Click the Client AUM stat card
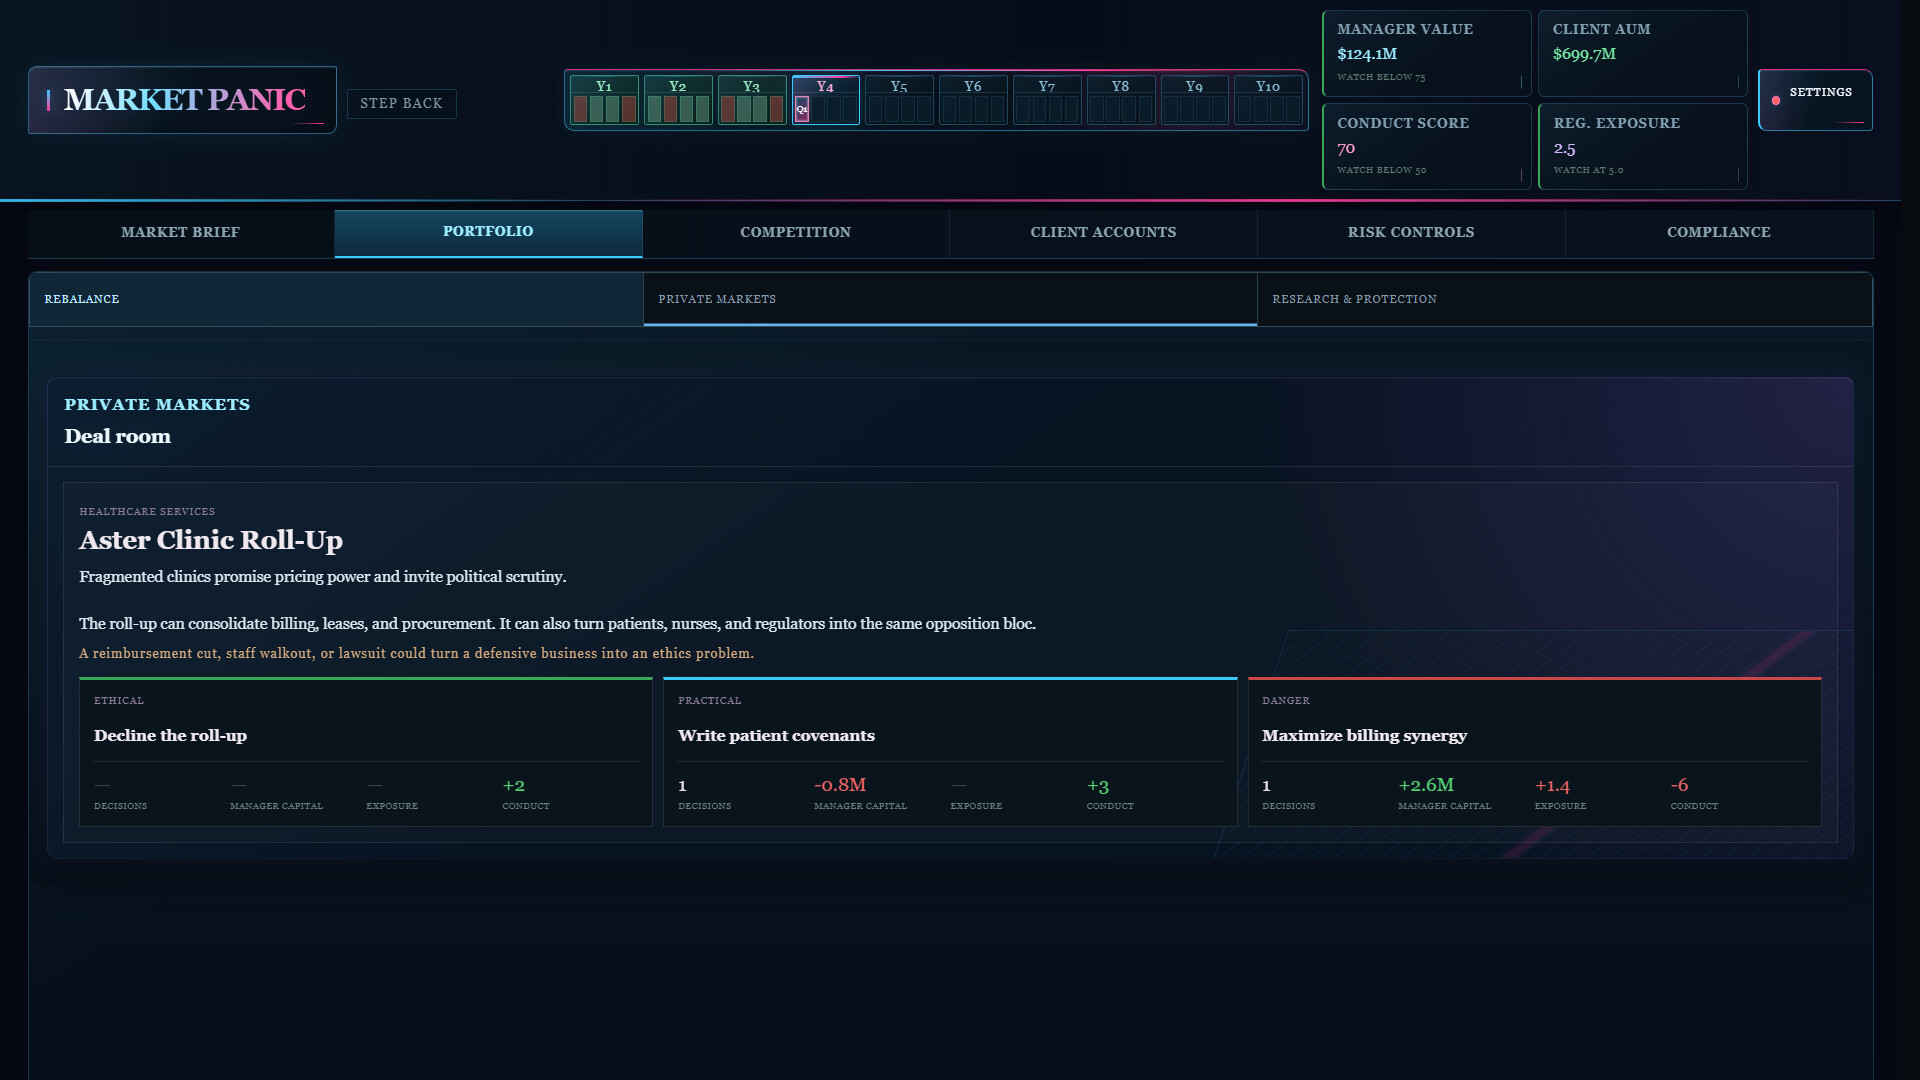The image size is (1920, 1080). point(1643,54)
